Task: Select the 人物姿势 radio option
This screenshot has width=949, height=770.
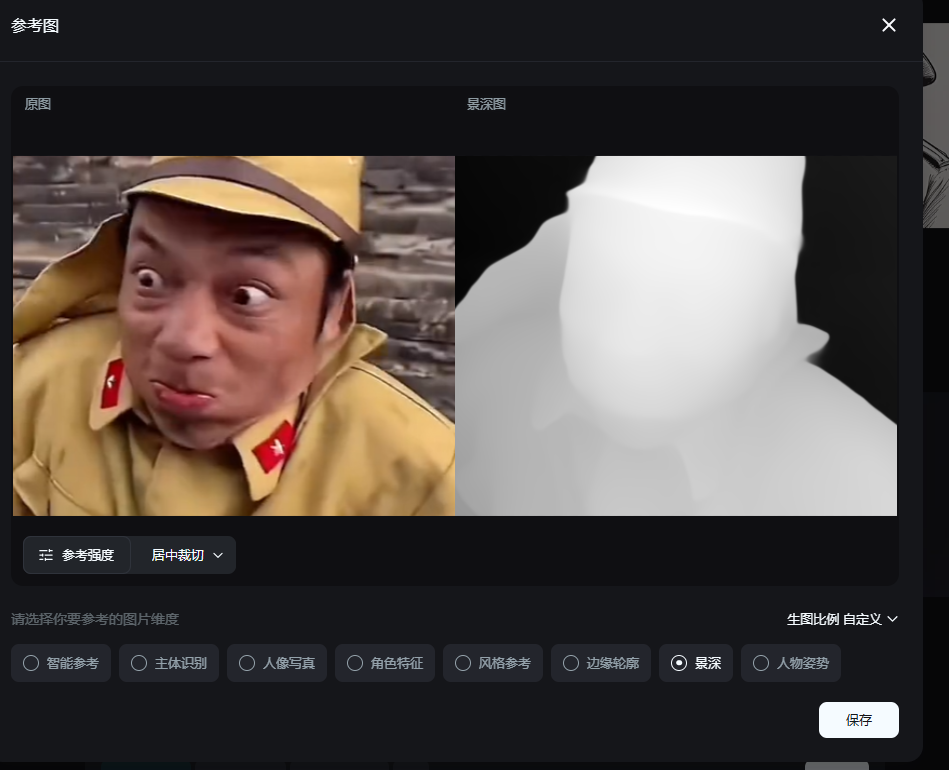Action: 791,663
